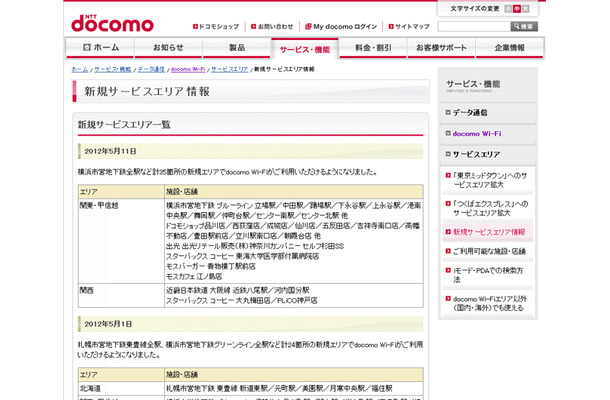This screenshot has width=610, height=400.
Task: Click the red arrow beside iモード・PDAでの検索方法
Action: point(448,270)
